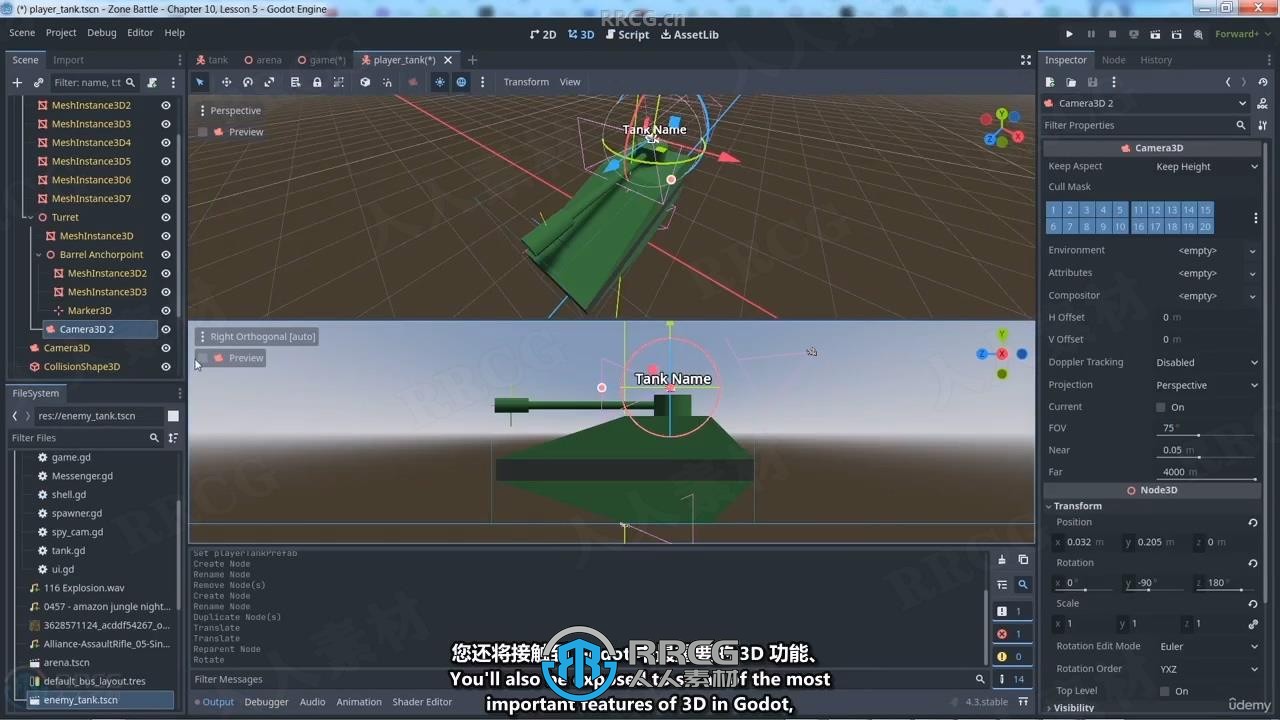Open the History tab
The width and height of the screenshot is (1280, 720).
tap(1156, 60)
